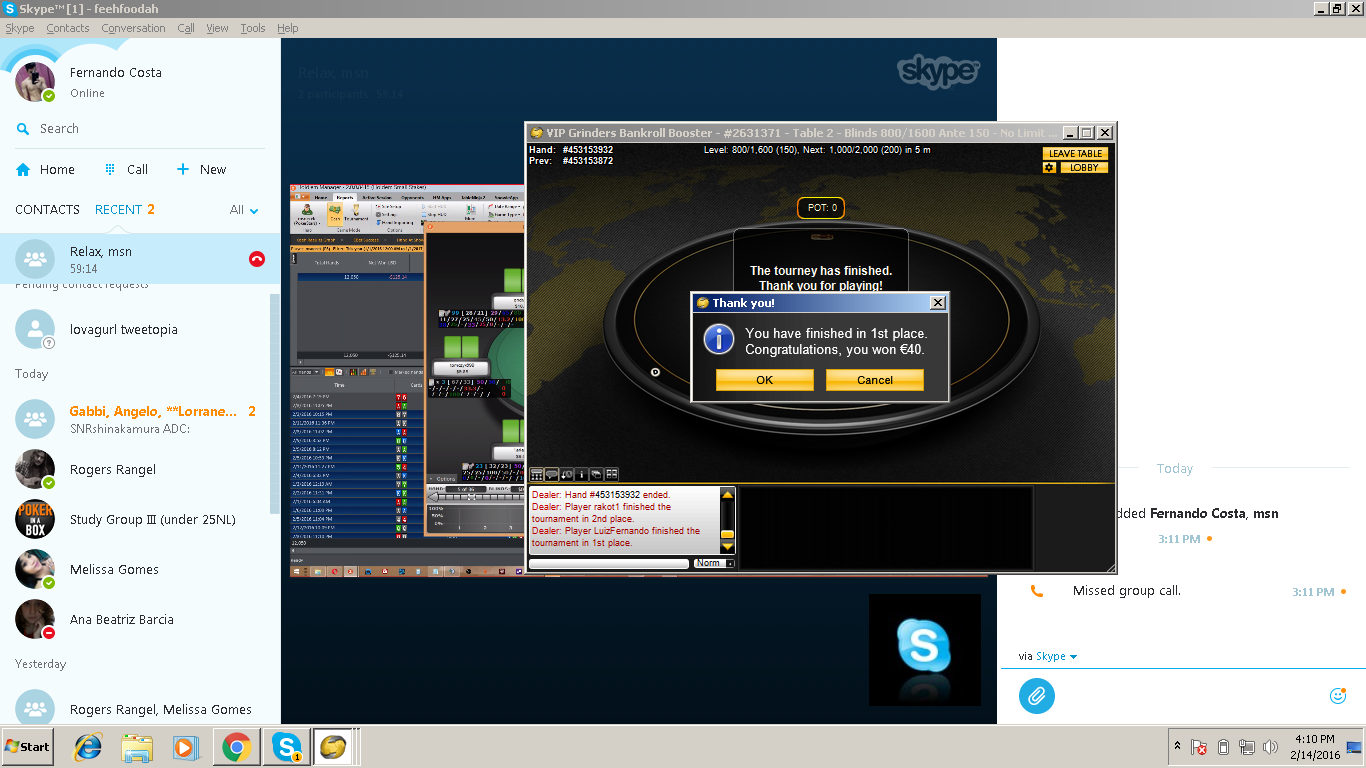Click OK in the Thank you dialog
This screenshot has width=1366, height=768.
[x=765, y=380]
